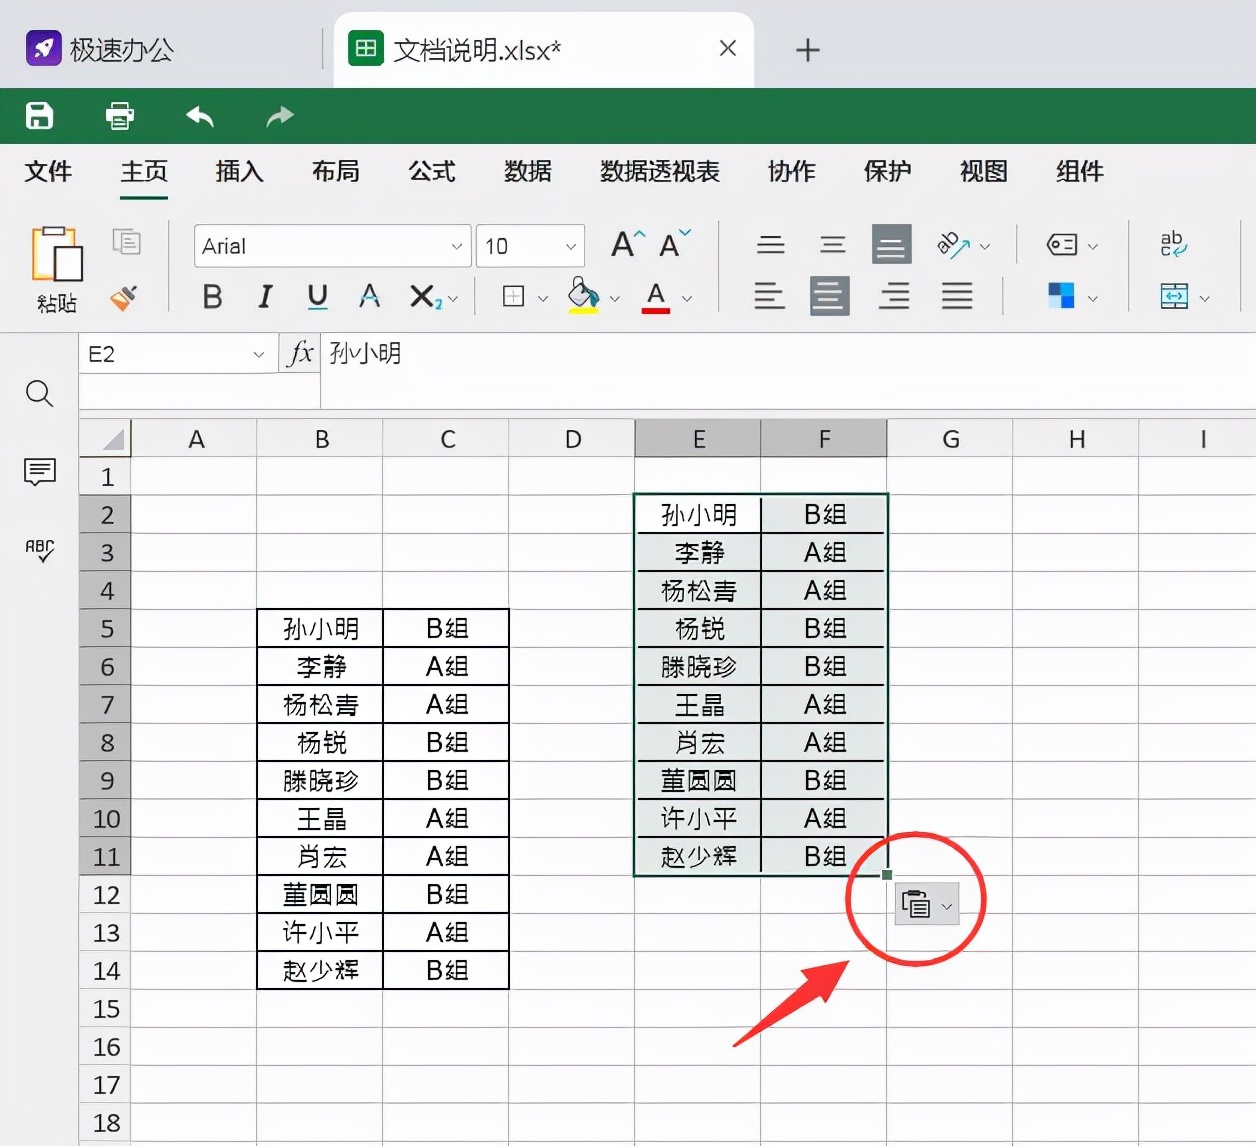Click the Print icon
Viewport: 1256px width, 1146px height.
point(120,116)
